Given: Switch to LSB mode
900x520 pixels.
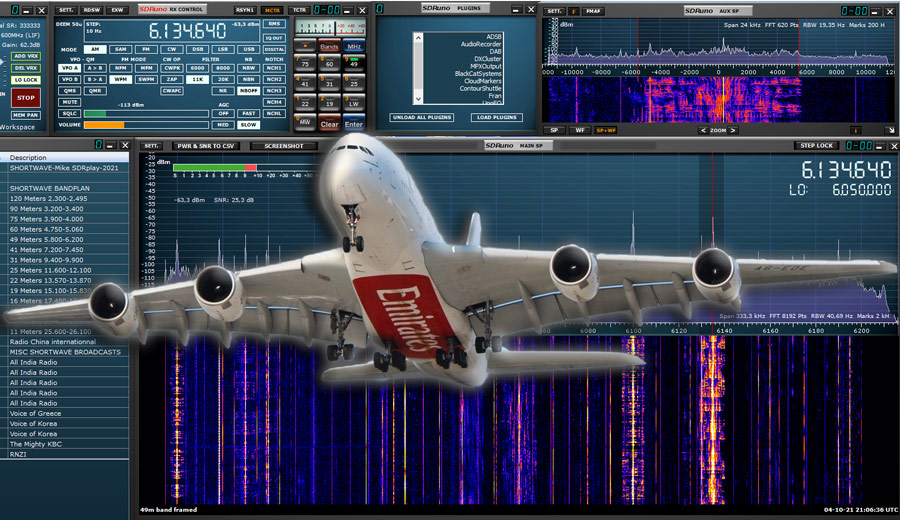Looking at the screenshot, I should (x=223, y=49).
